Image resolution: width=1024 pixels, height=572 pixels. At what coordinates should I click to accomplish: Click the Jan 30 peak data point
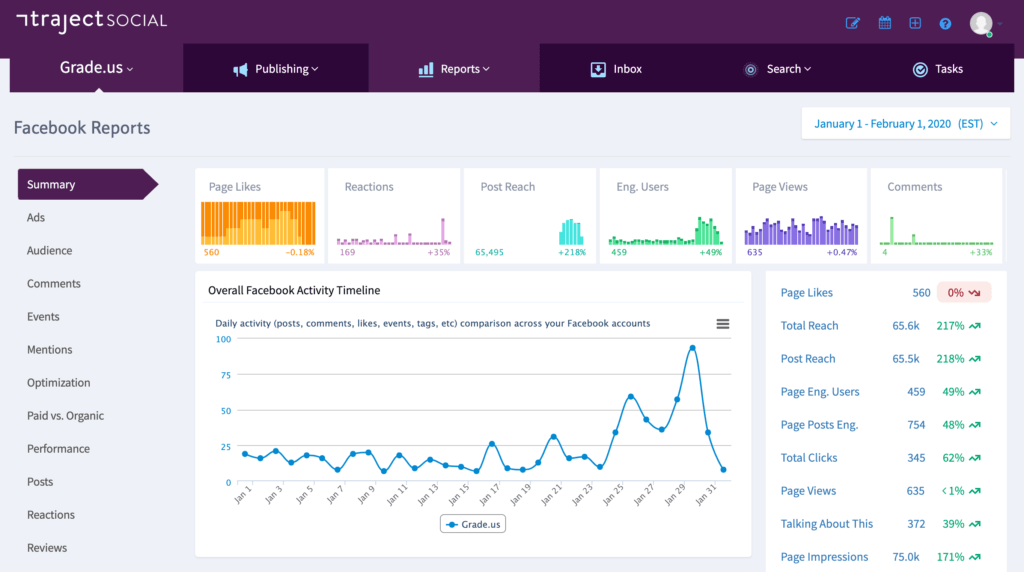click(x=692, y=349)
